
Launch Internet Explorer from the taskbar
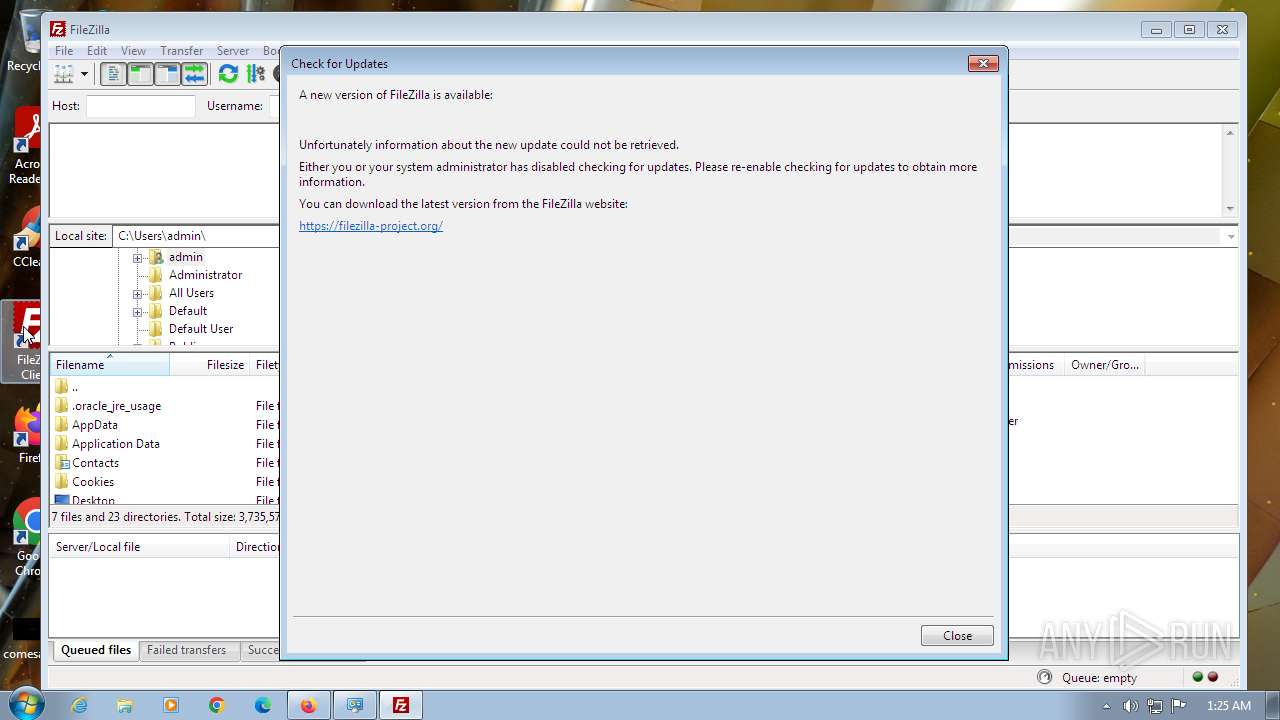tap(79, 705)
